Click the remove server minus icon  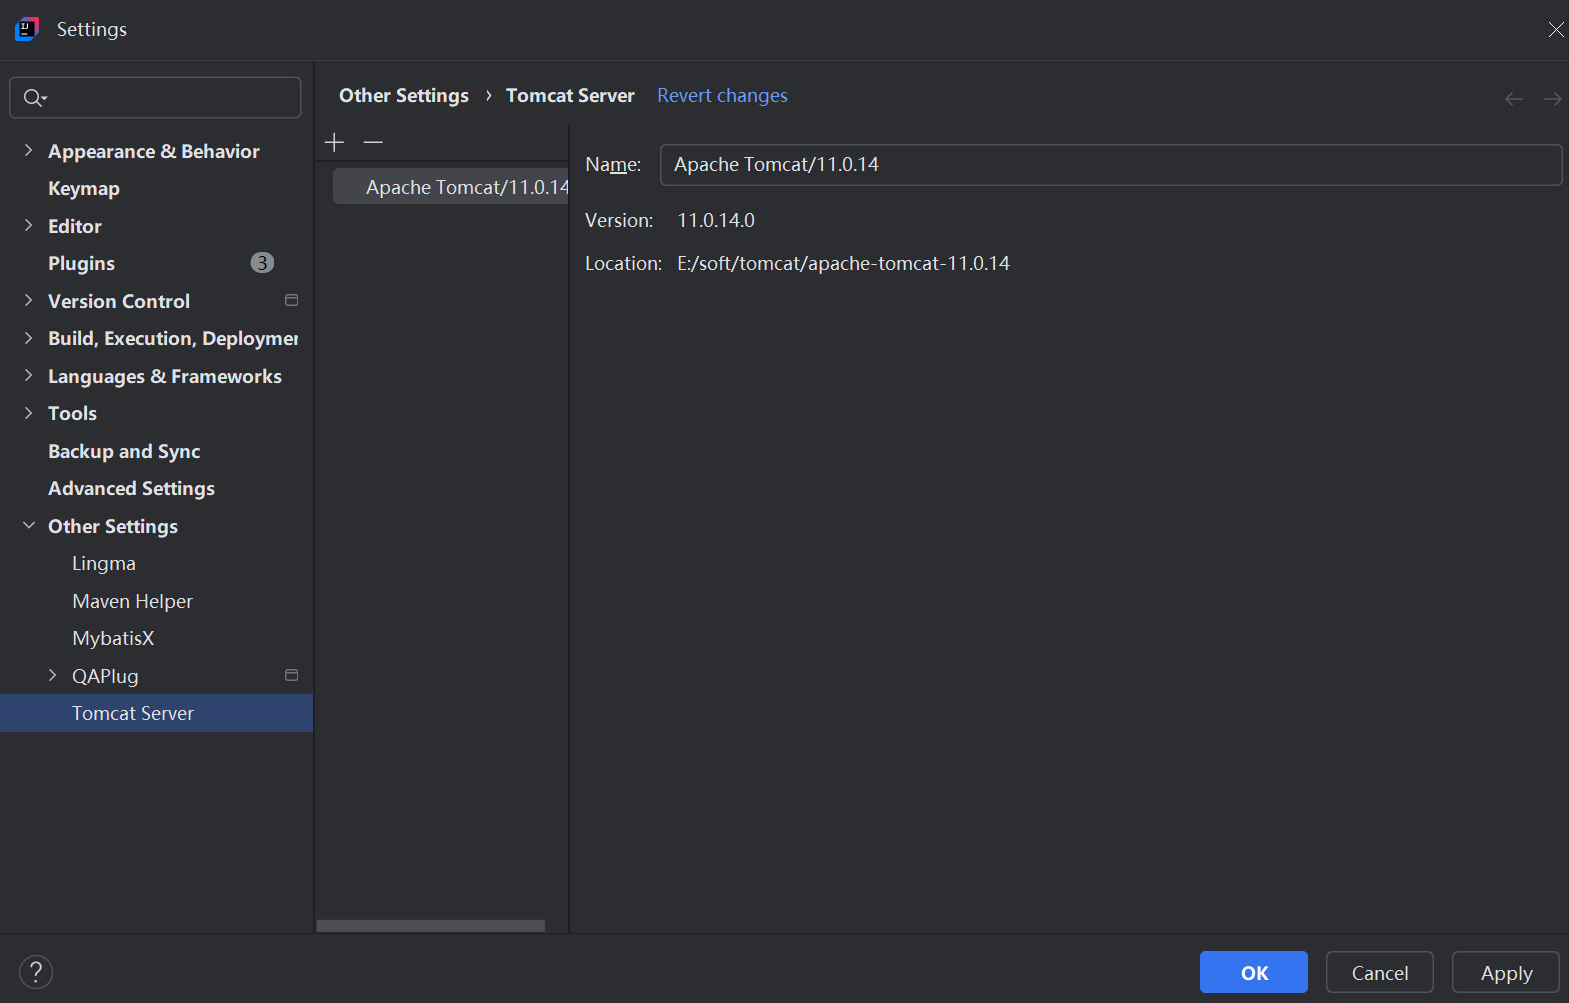[x=373, y=142]
